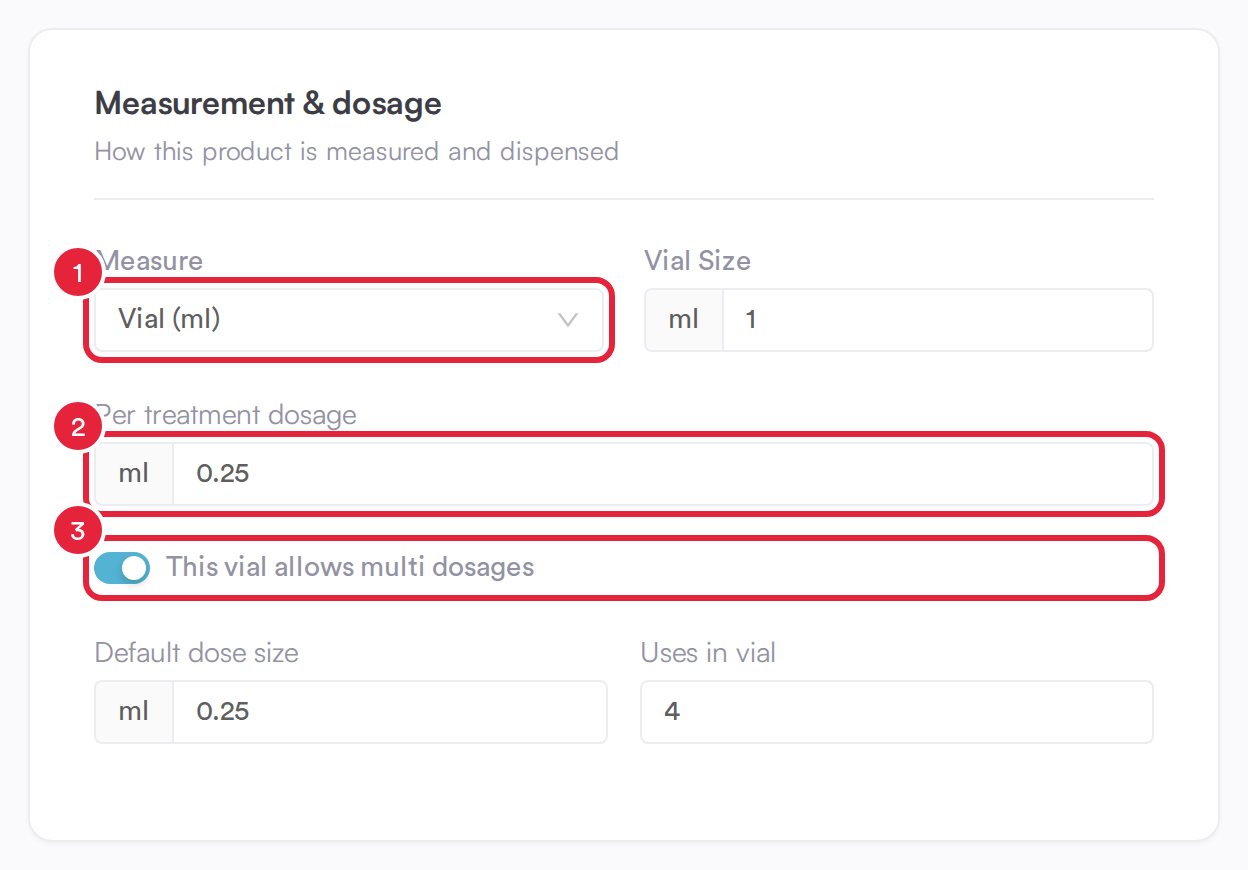This screenshot has height=870, width=1248.
Task: Toggle the multi dosages vial switch
Action: (122, 568)
